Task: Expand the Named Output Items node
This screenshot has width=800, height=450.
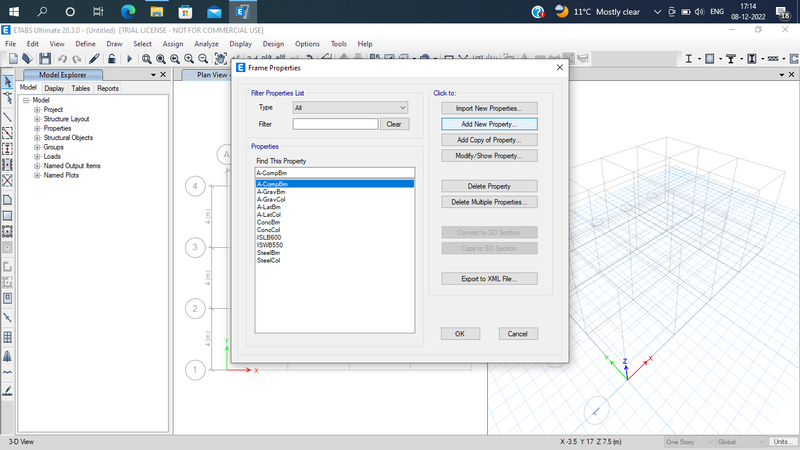Action: coord(37,166)
